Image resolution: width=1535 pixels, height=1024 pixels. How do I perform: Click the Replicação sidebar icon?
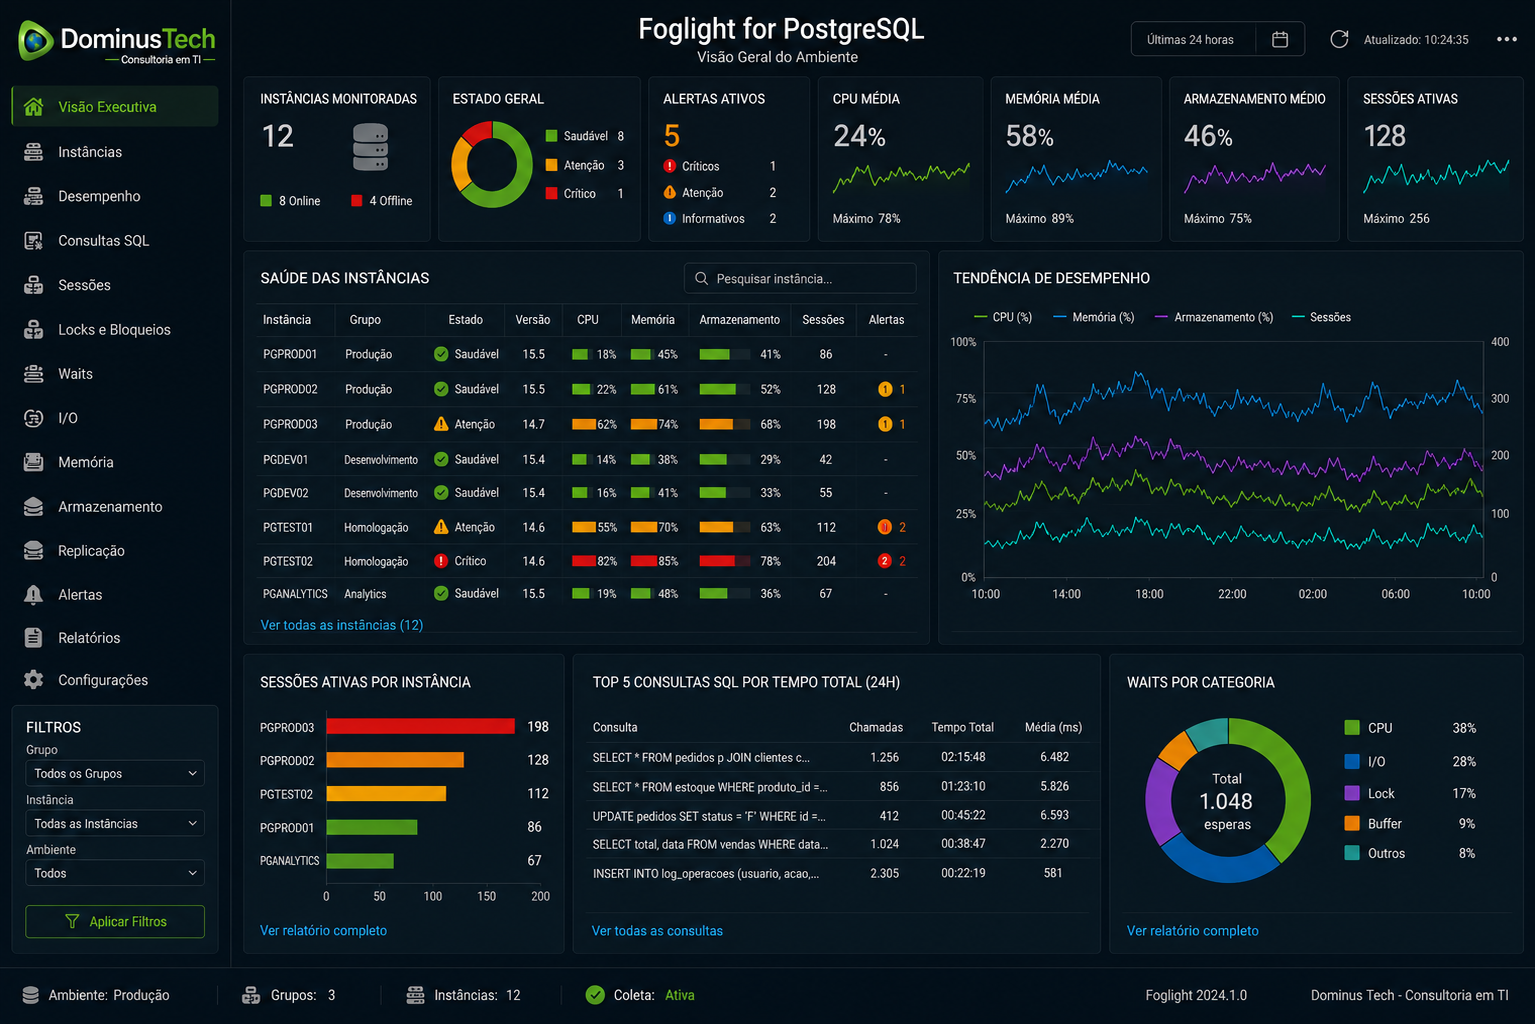point(33,551)
